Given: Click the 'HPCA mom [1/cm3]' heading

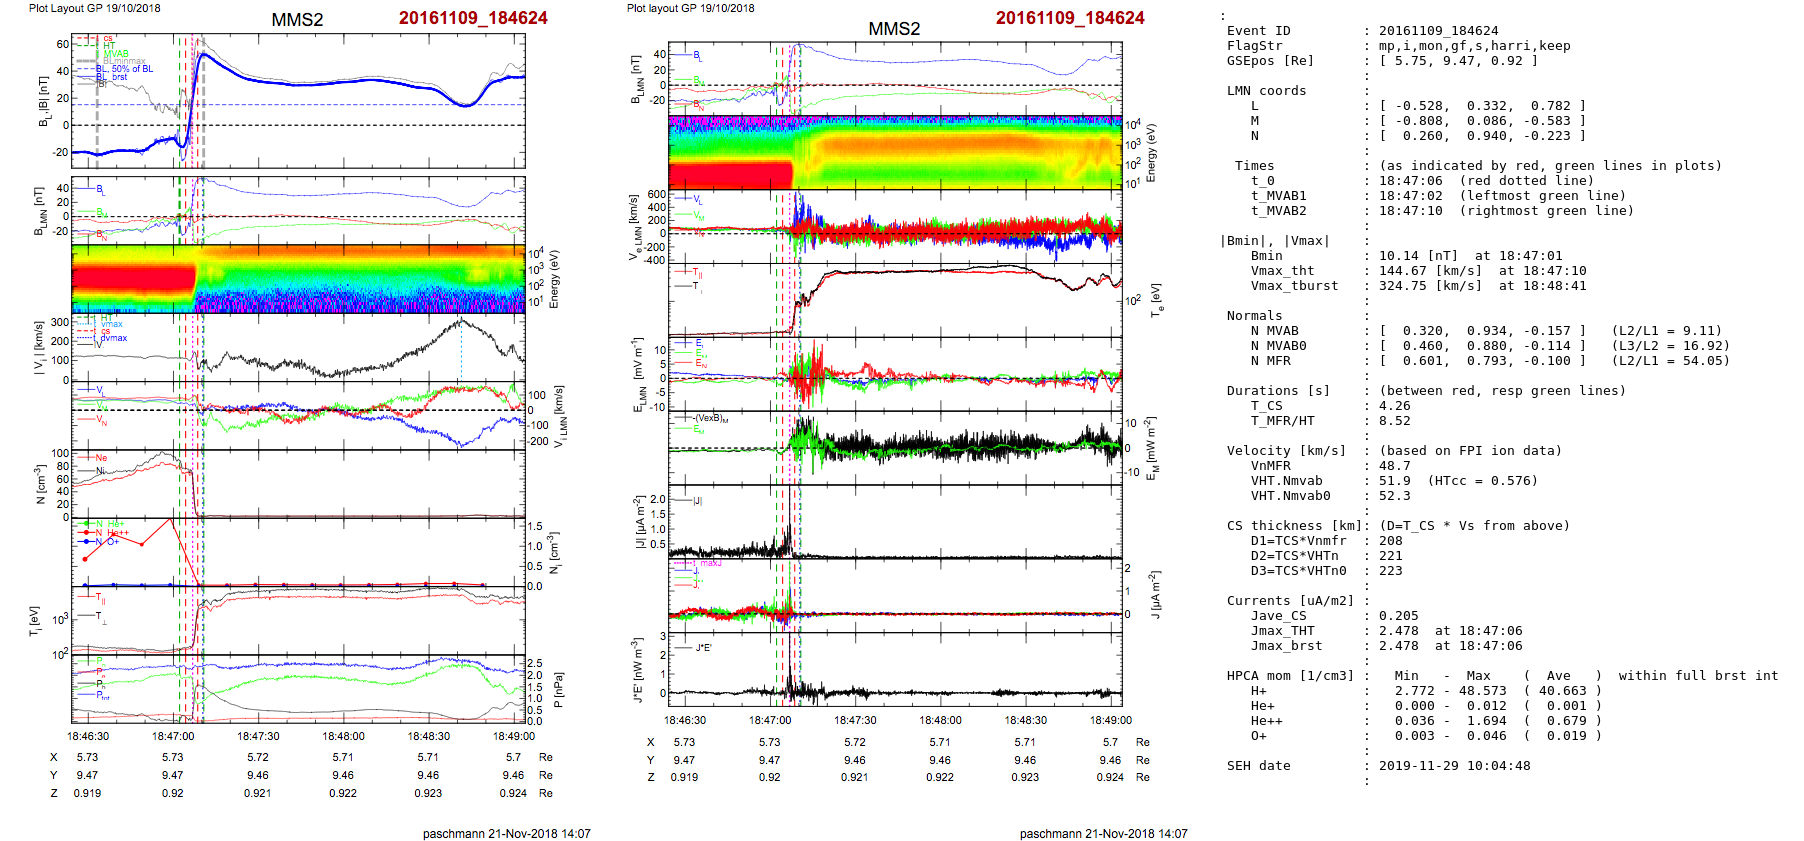Looking at the screenshot, I should (x=1290, y=676).
